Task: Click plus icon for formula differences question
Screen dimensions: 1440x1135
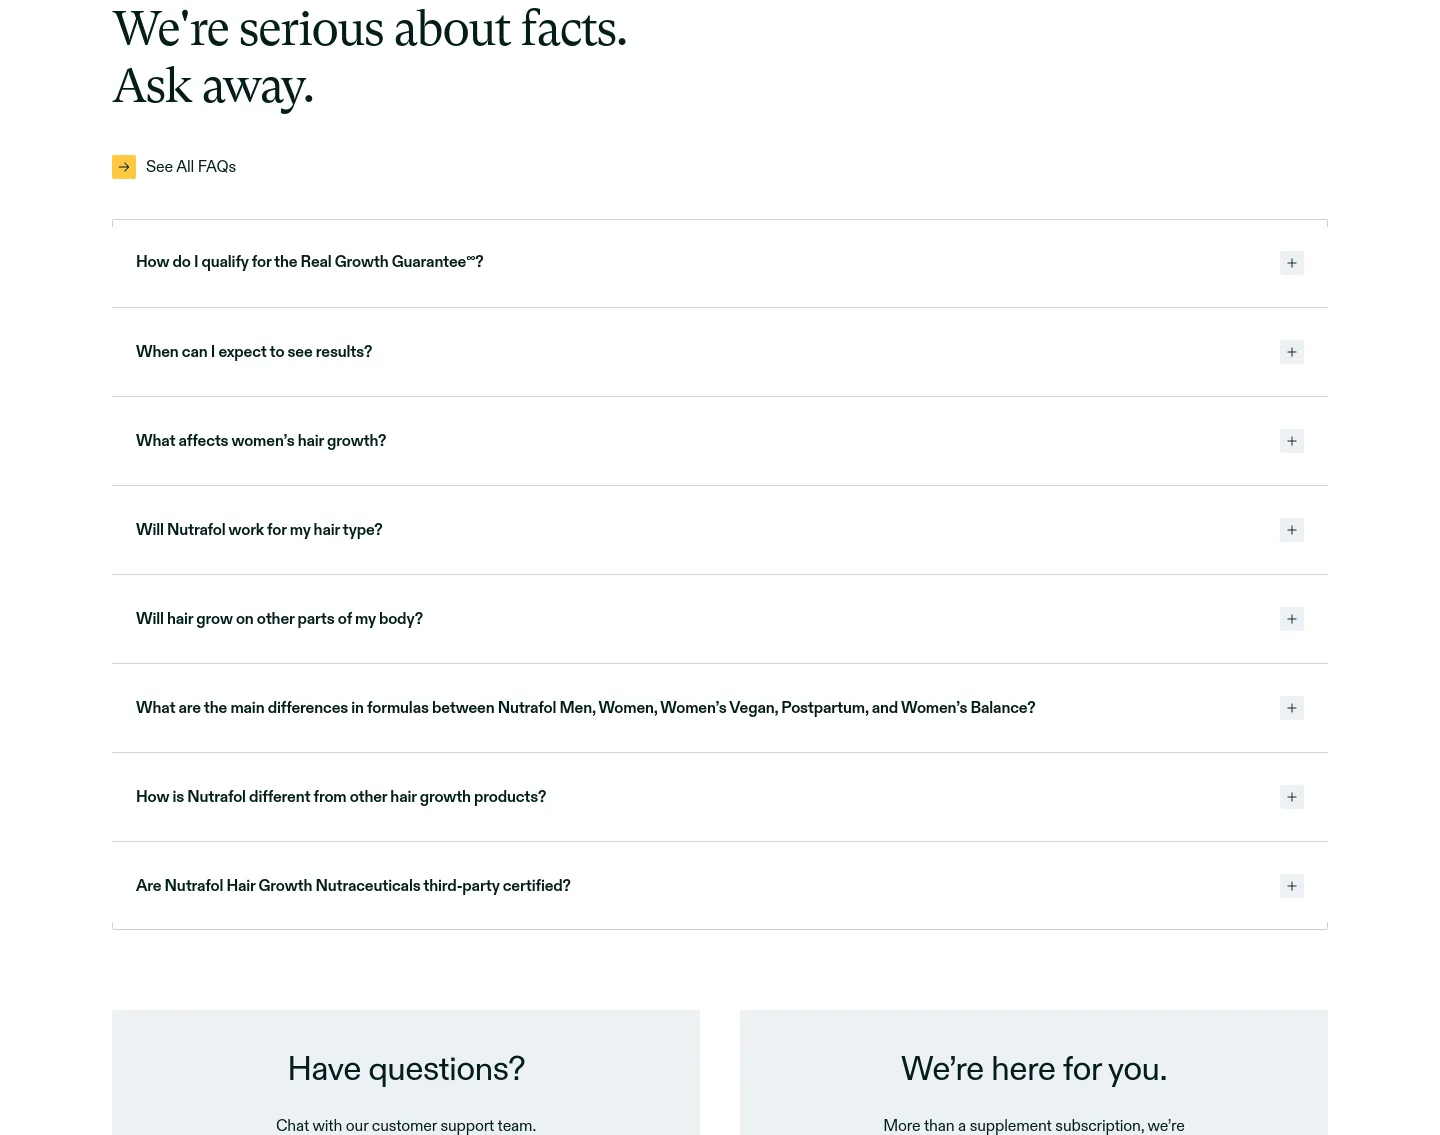Action: click(1292, 708)
